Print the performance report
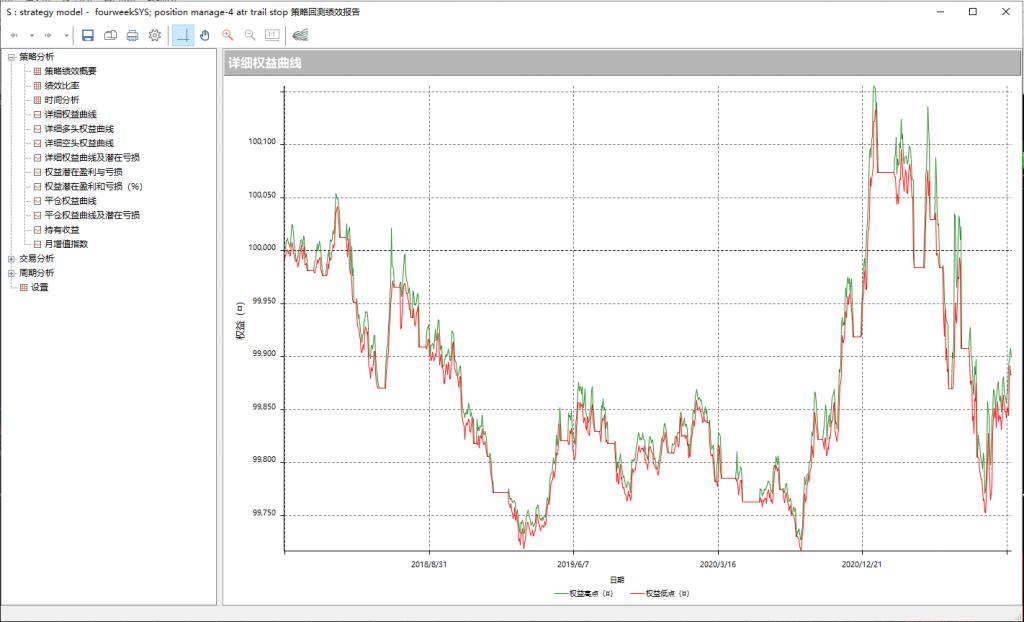 [133, 35]
